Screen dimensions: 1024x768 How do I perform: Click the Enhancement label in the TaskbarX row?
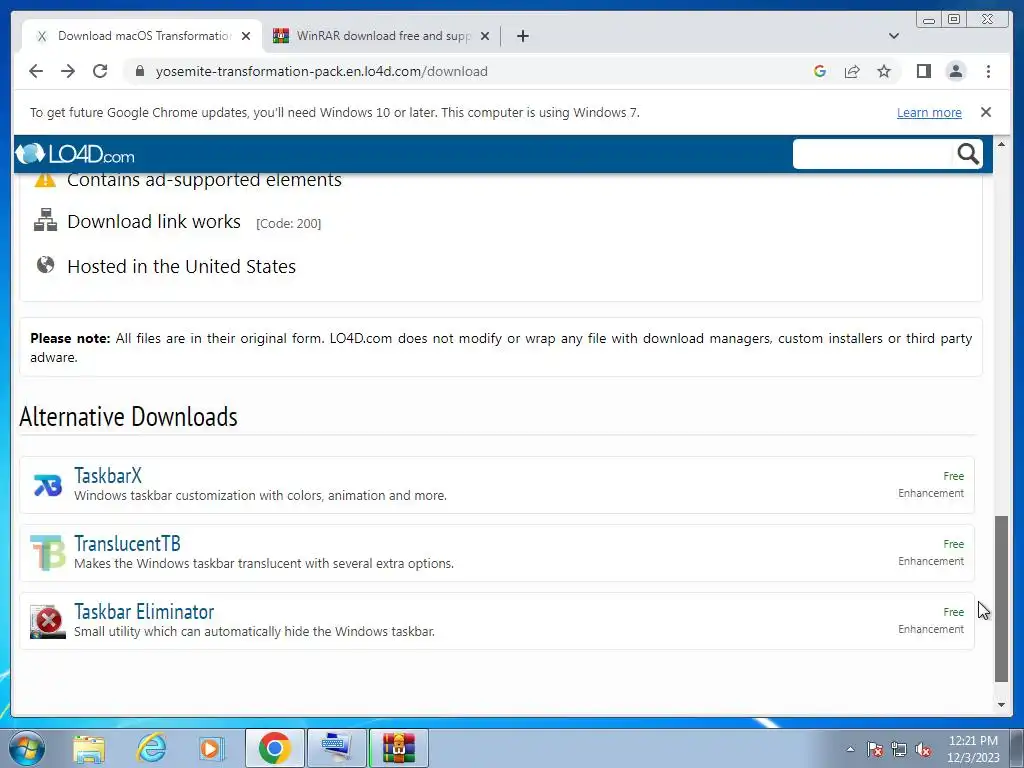(x=931, y=493)
